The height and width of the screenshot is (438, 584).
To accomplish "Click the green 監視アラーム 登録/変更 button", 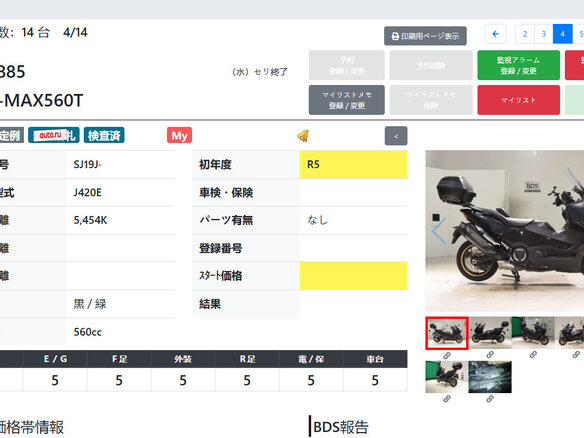I will click(518, 65).
